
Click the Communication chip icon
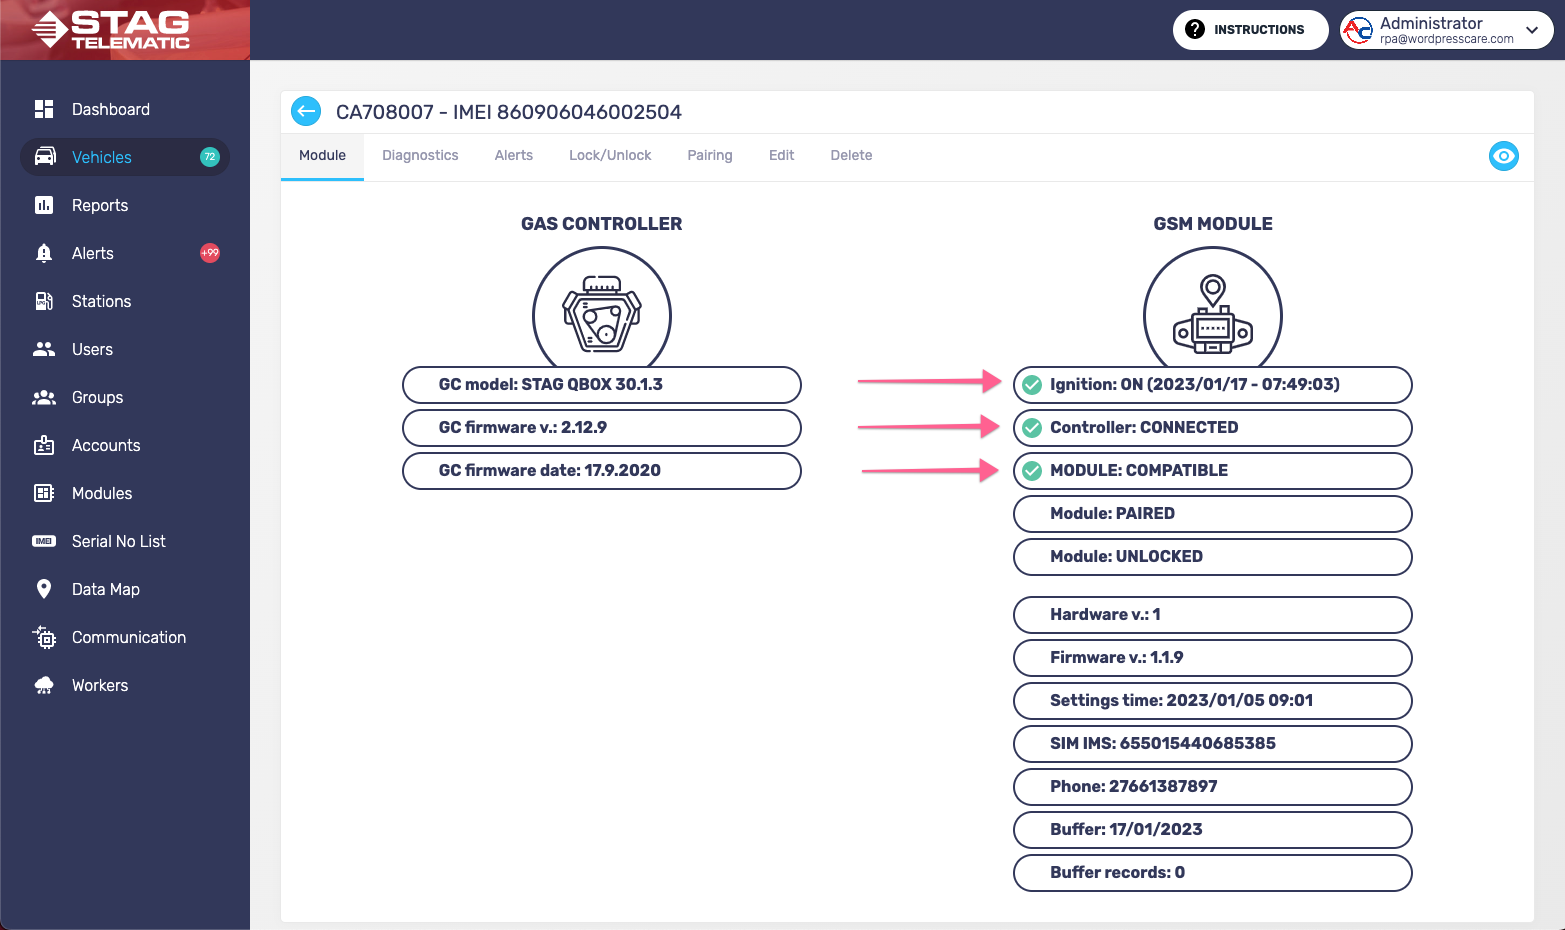pyautogui.click(x=45, y=637)
